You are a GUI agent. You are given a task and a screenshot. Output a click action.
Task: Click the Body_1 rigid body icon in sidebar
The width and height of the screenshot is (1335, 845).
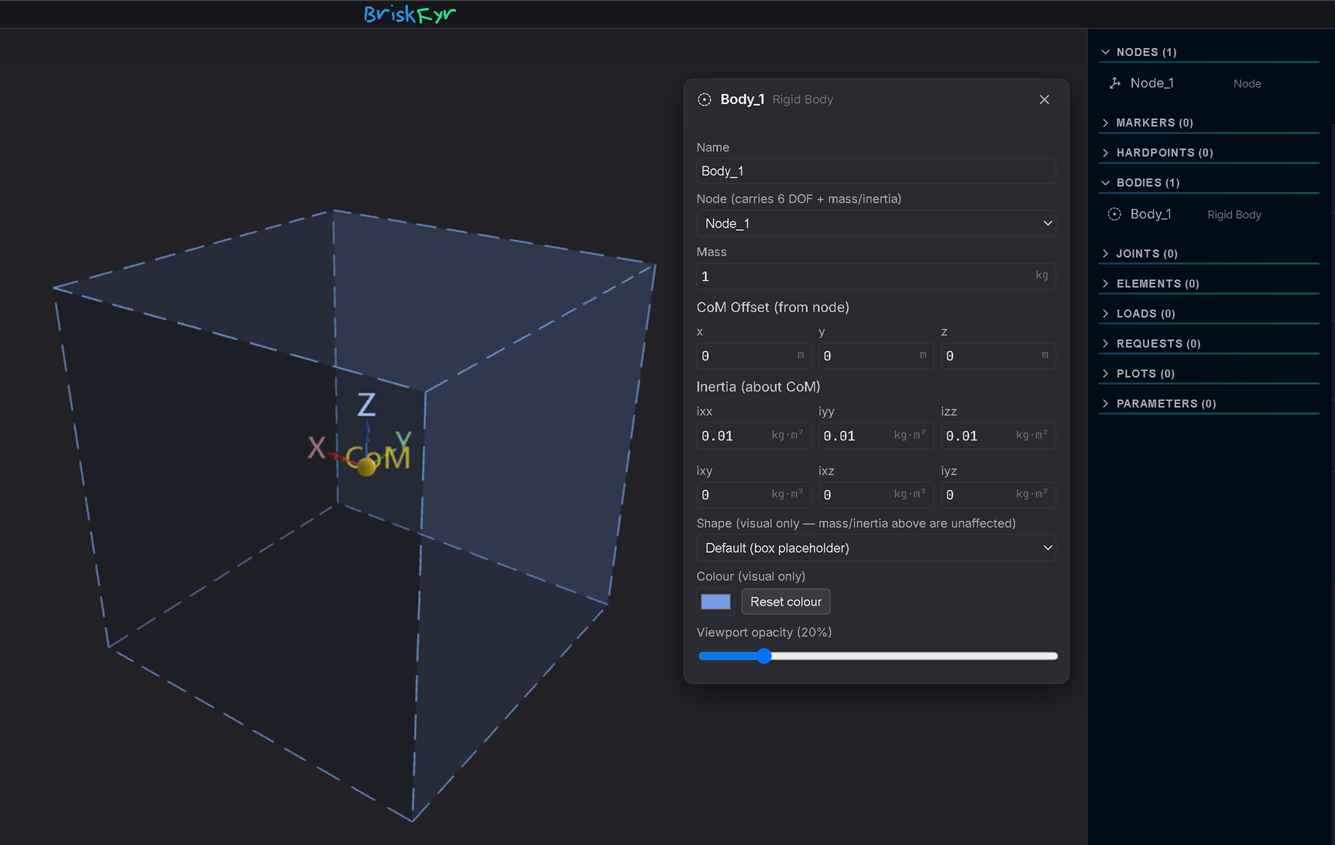[x=1114, y=214]
